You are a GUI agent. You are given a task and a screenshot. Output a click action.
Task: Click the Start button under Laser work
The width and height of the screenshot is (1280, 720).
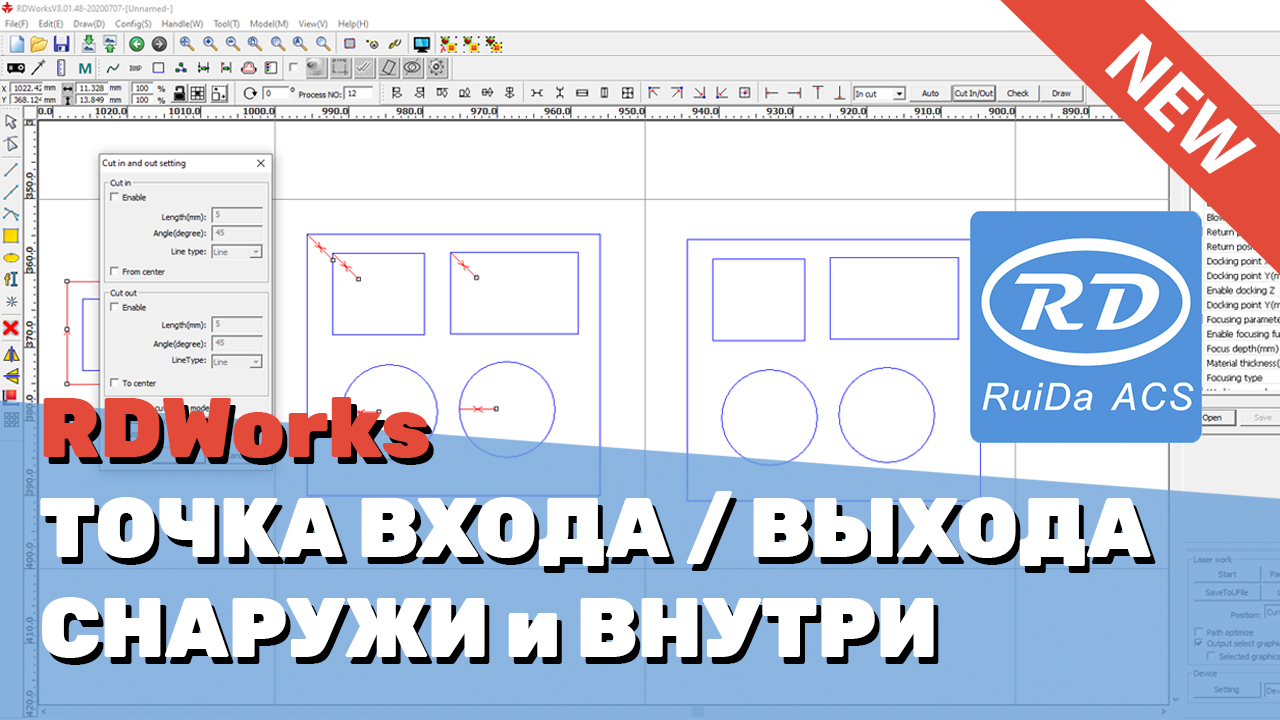pyautogui.click(x=1227, y=574)
